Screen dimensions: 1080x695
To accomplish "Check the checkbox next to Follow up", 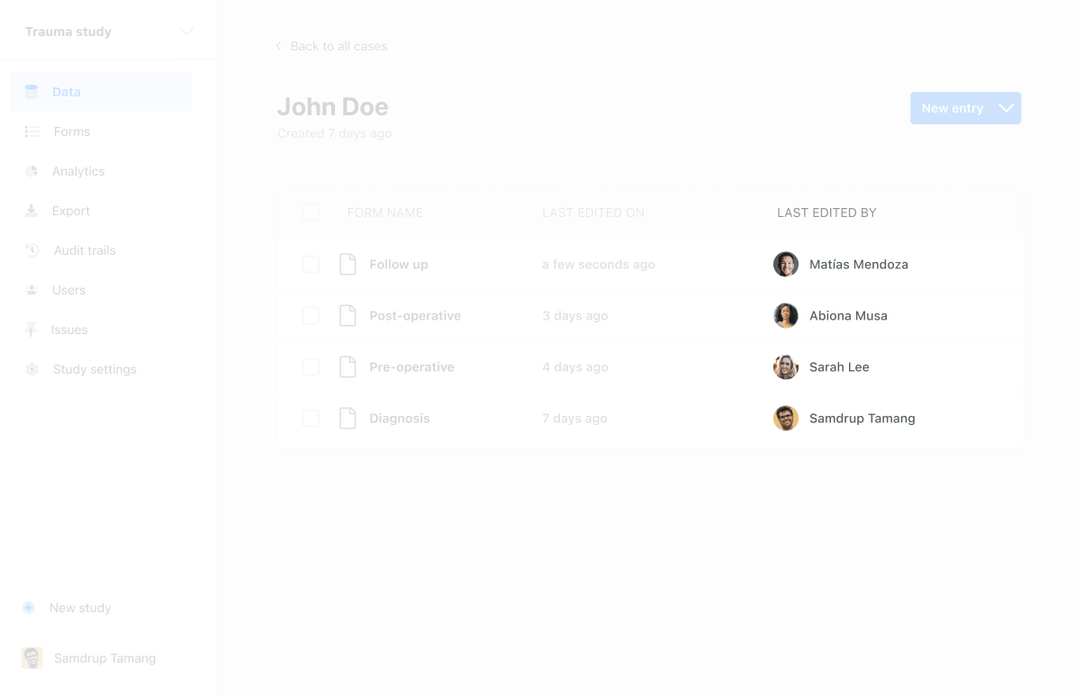I will click(x=311, y=264).
